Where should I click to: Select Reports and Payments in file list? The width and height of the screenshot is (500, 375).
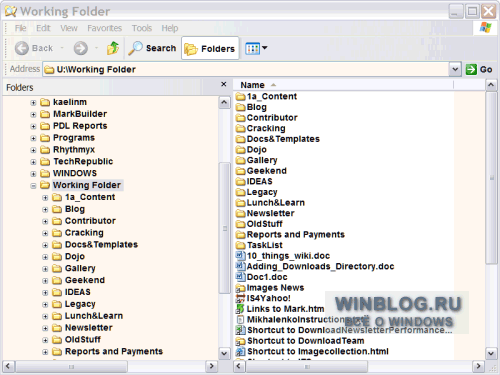(295, 235)
